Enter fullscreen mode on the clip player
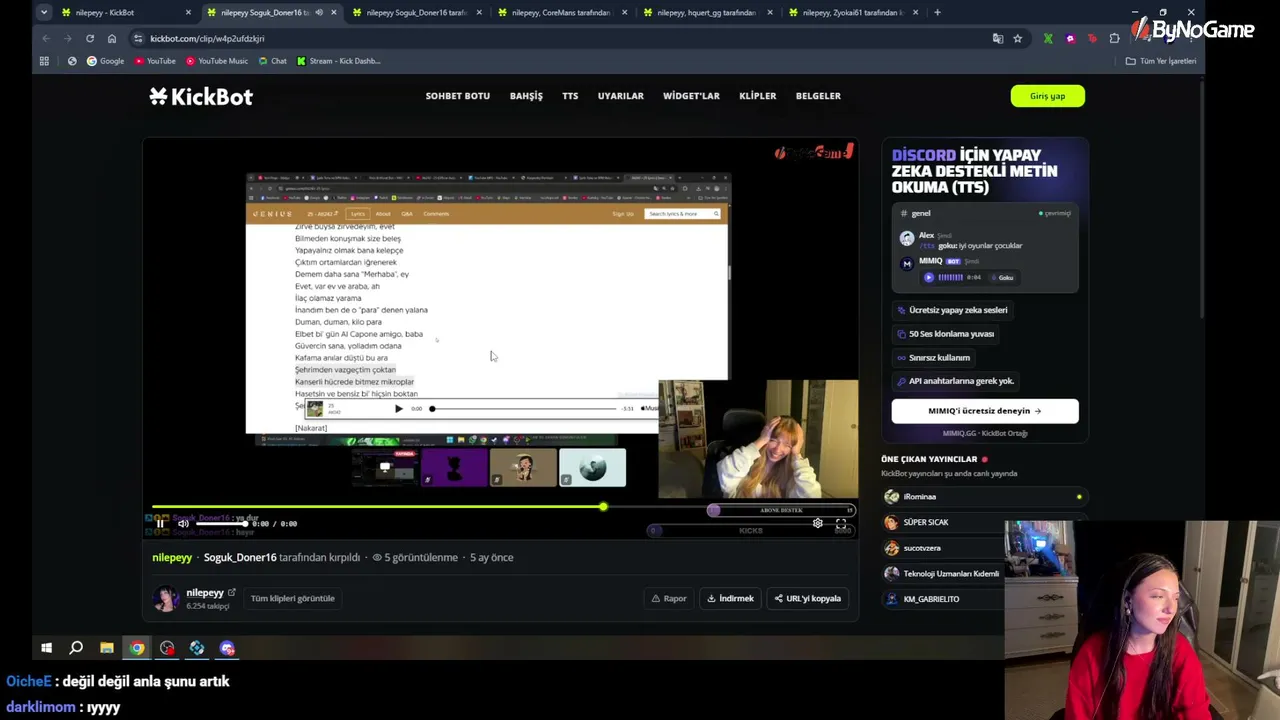This screenshot has height=720, width=1280. pos(841,523)
